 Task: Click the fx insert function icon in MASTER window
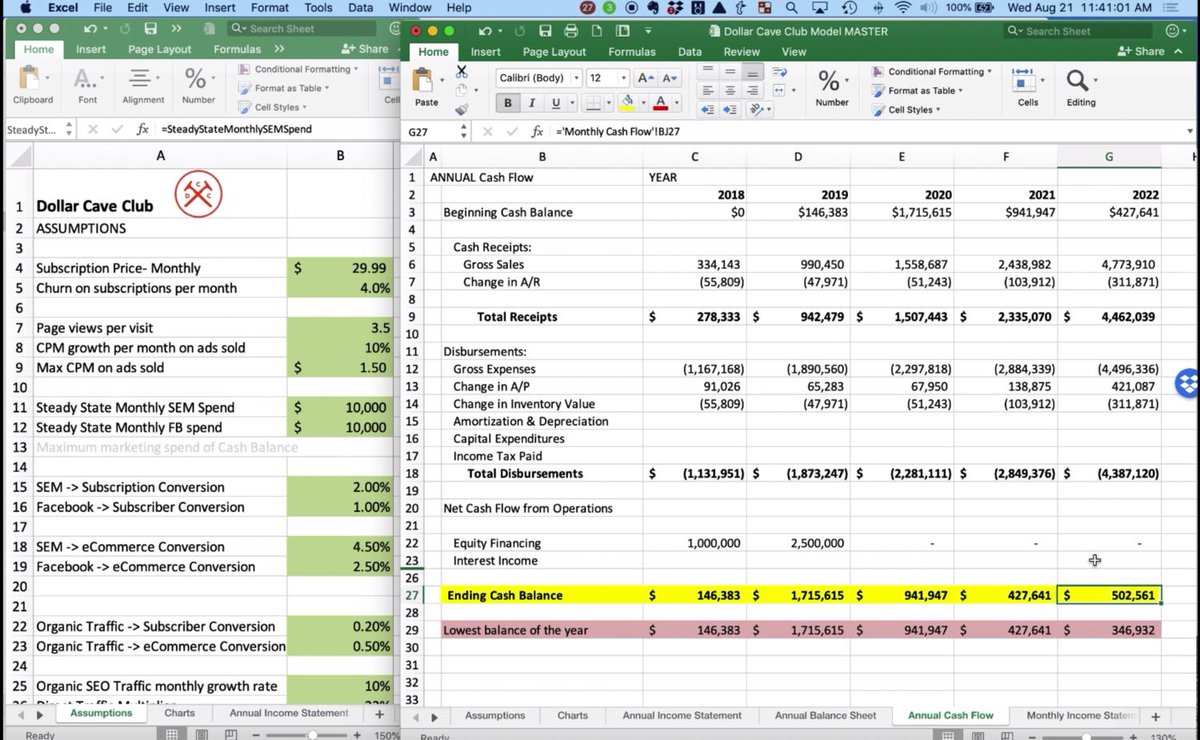coord(537,131)
